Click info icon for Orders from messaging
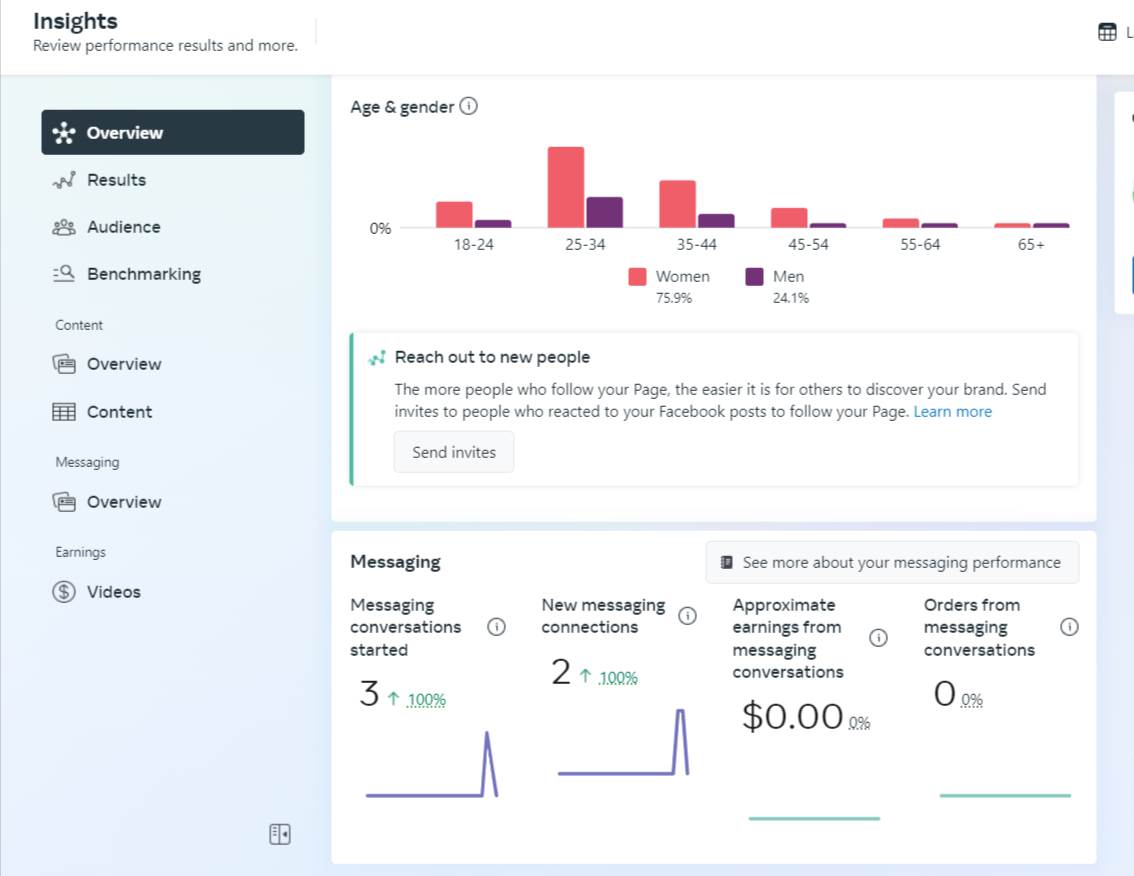Screen dimensions: 1134x876 pyautogui.click(x=1069, y=627)
